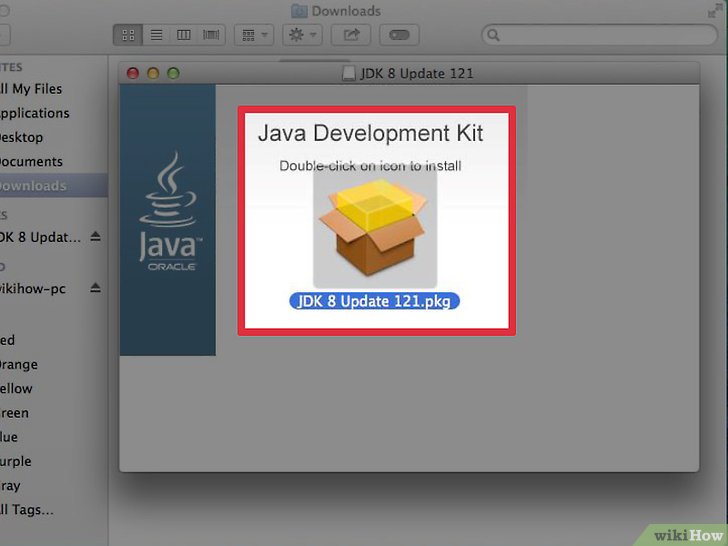Switch Finder to list view

[x=156, y=35]
